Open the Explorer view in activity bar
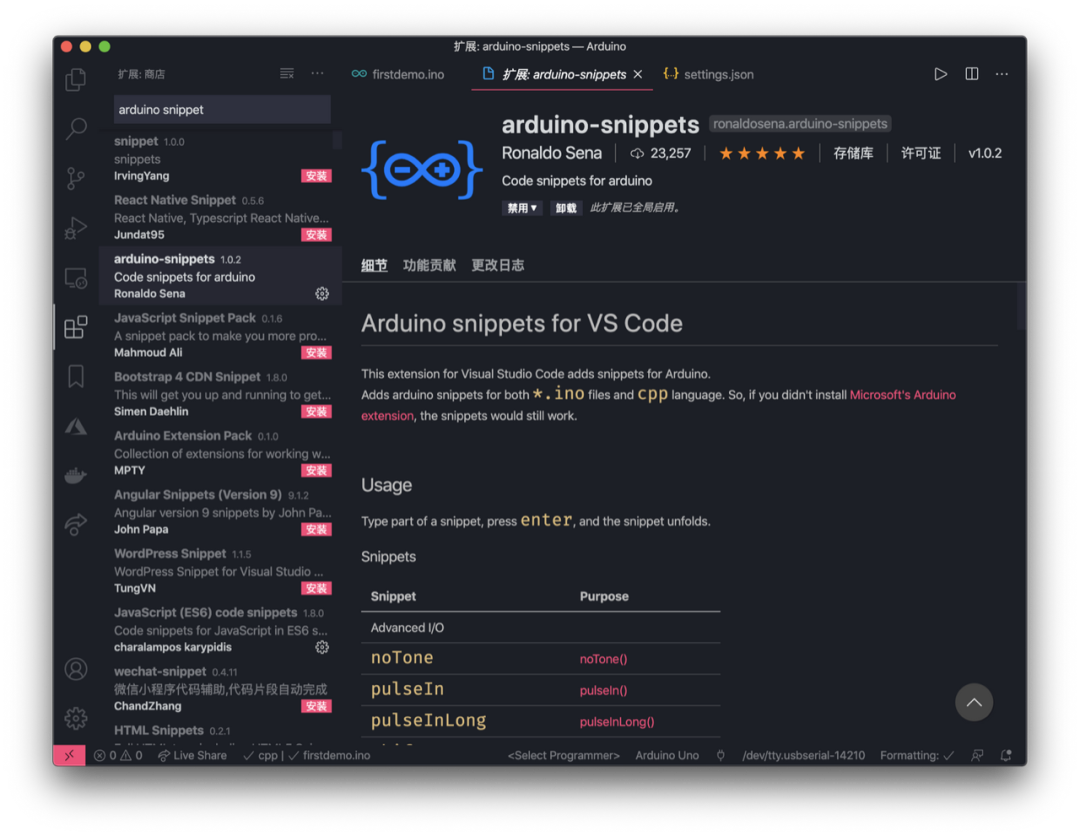1080x836 pixels. click(76, 79)
